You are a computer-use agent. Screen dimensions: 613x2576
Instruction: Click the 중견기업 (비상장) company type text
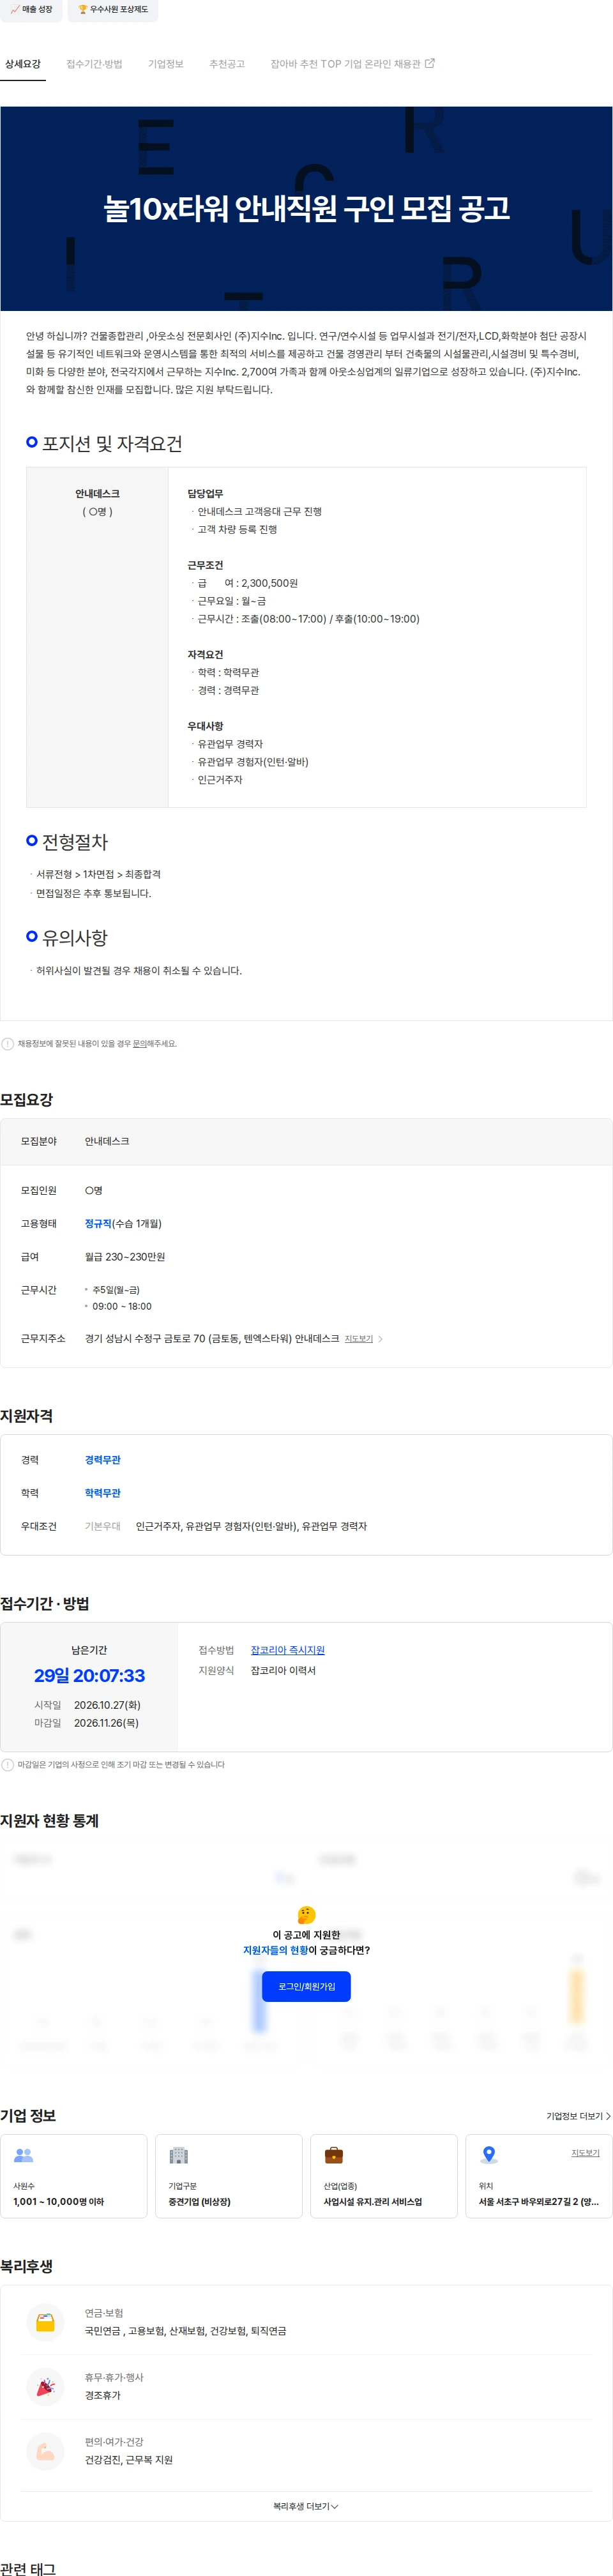point(200,2202)
